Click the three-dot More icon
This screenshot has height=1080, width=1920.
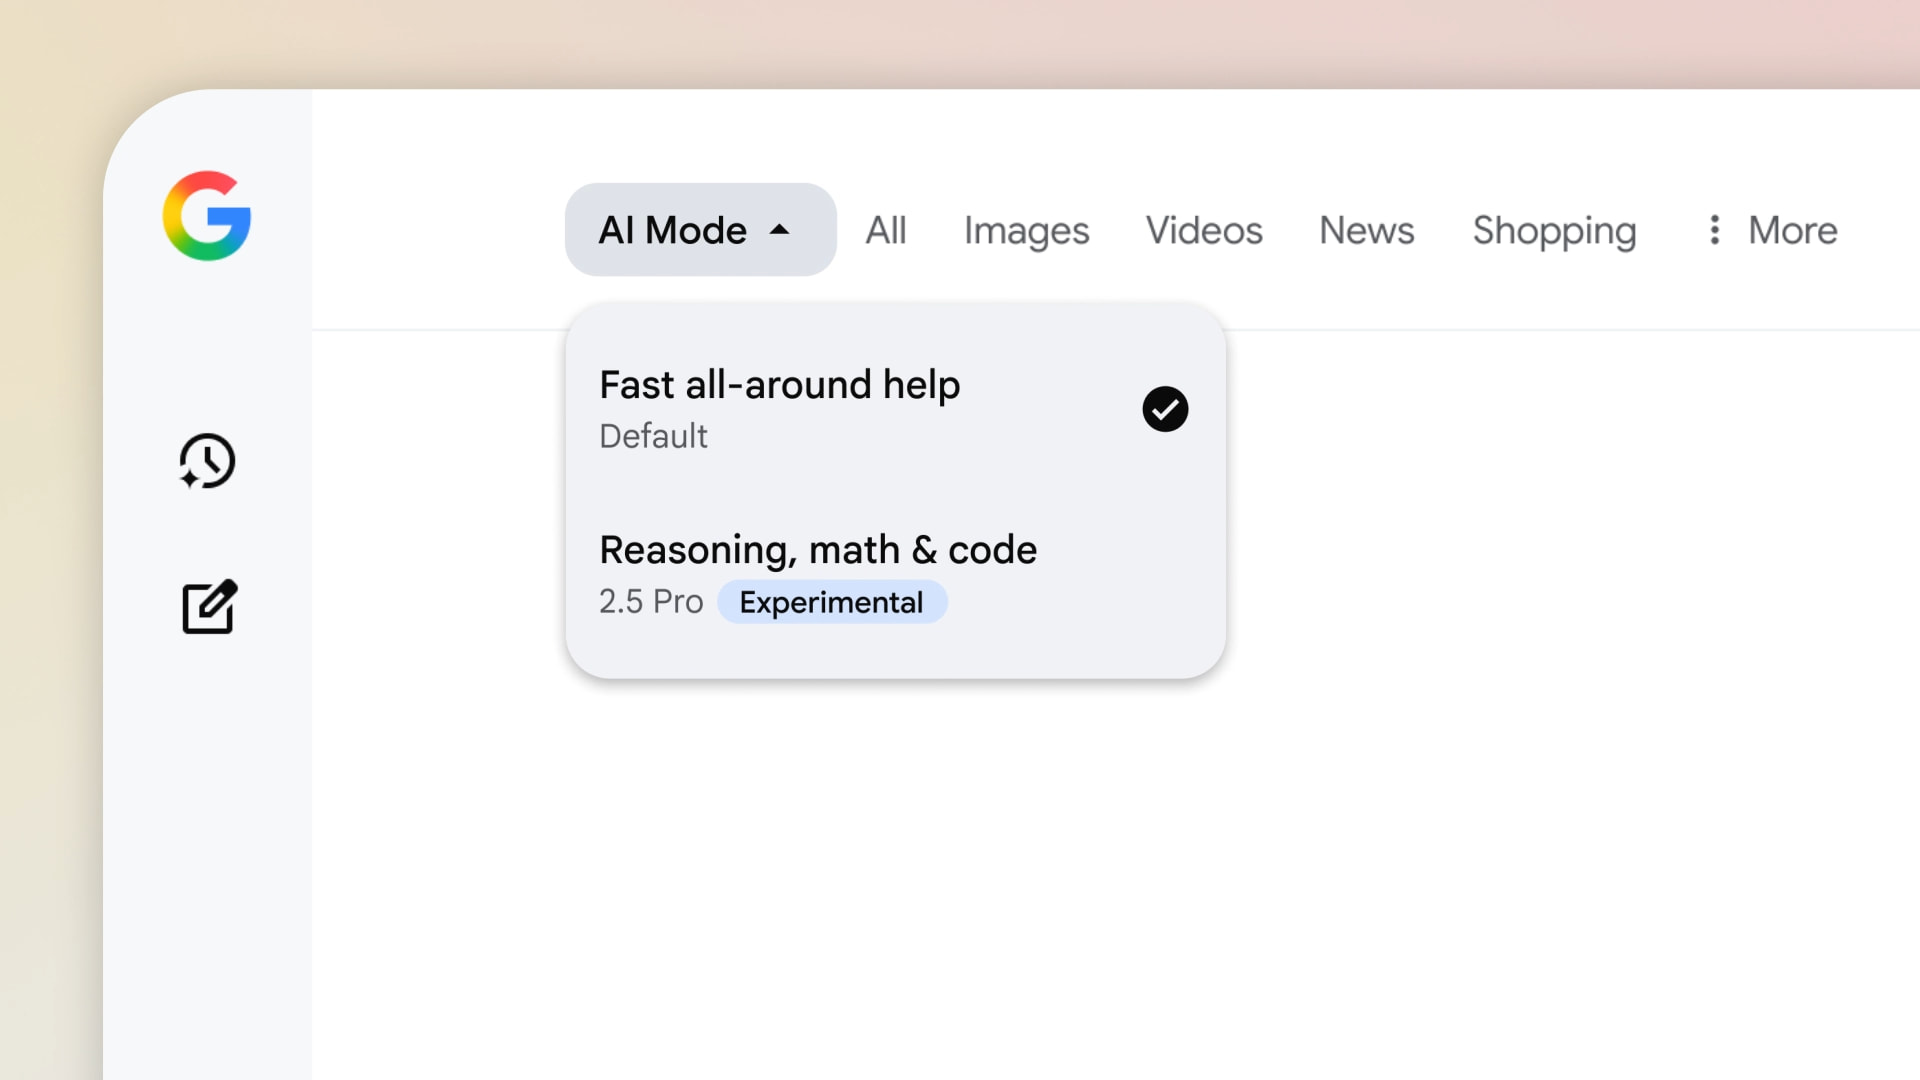click(1714, 230)
